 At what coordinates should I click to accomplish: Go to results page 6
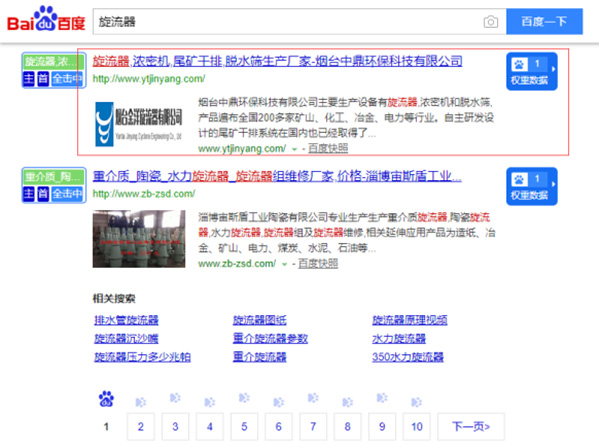point(279,427)
